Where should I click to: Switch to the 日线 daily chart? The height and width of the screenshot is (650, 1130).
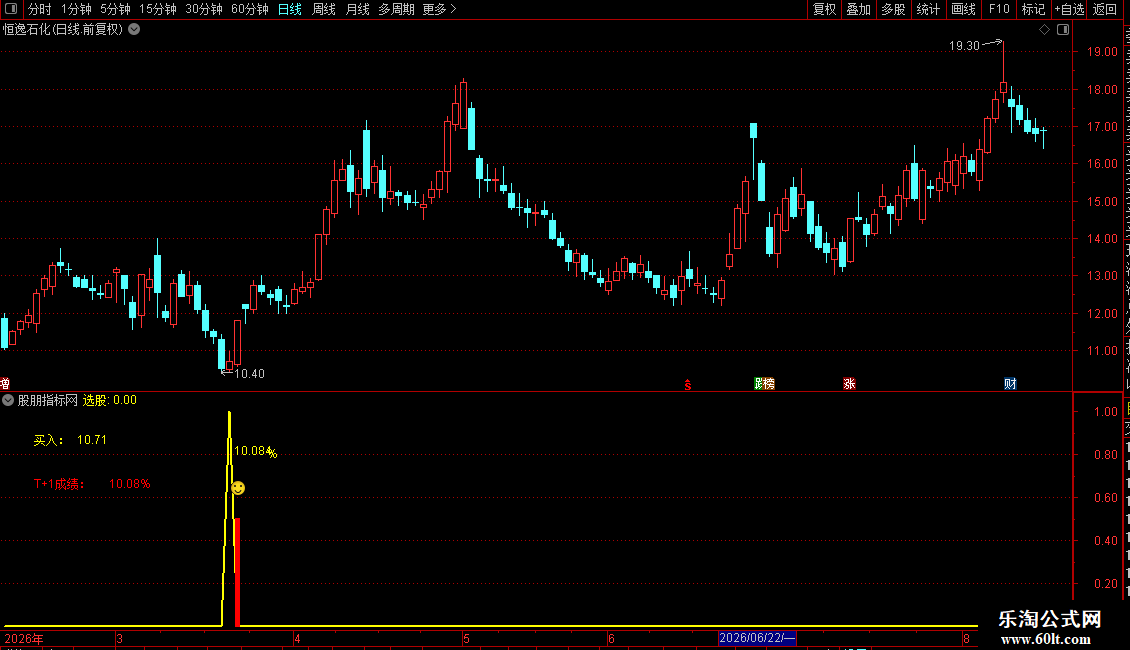tap(290, 9)
